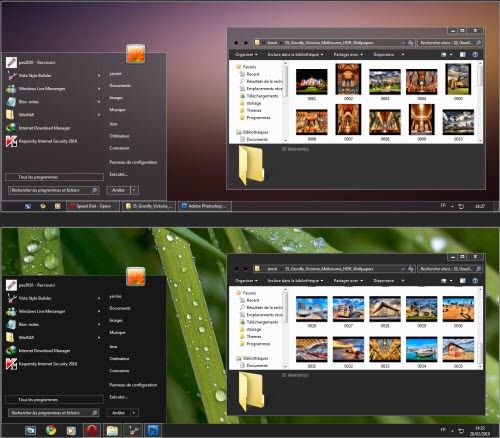The width and height of the screenshot is (500, 438).
Task: Open the media player icon on the icon-only taskbar
Action: (71, 430)
